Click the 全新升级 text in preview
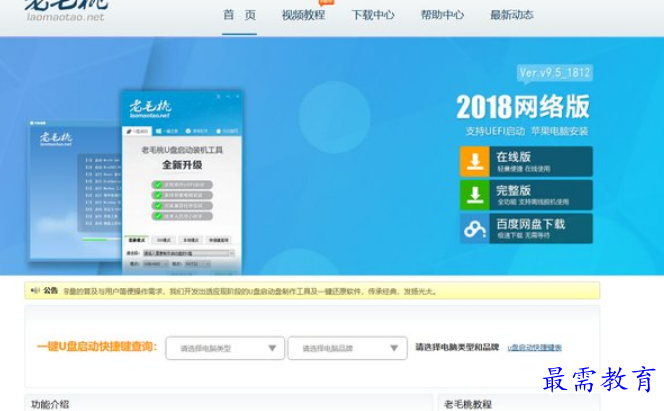The width and height of the screenshot is (664, 411). point(182,165)
